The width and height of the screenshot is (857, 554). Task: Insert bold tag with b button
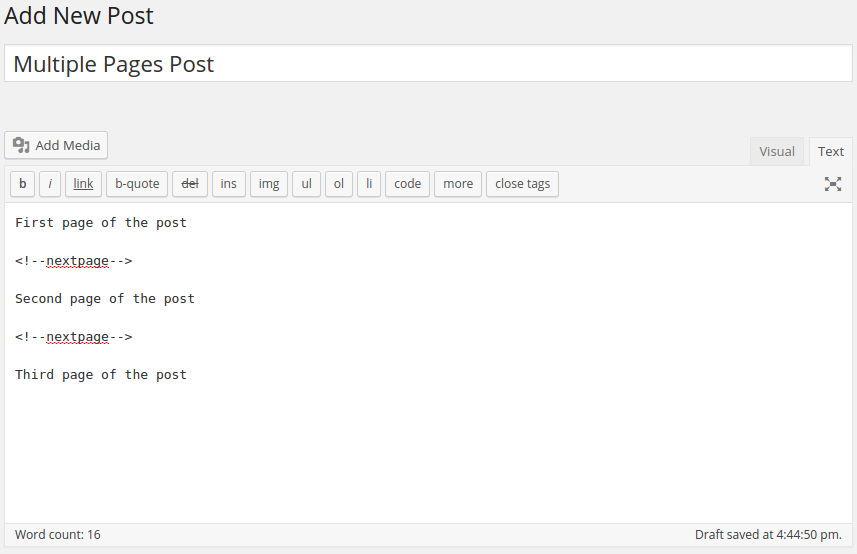point(22,184)
